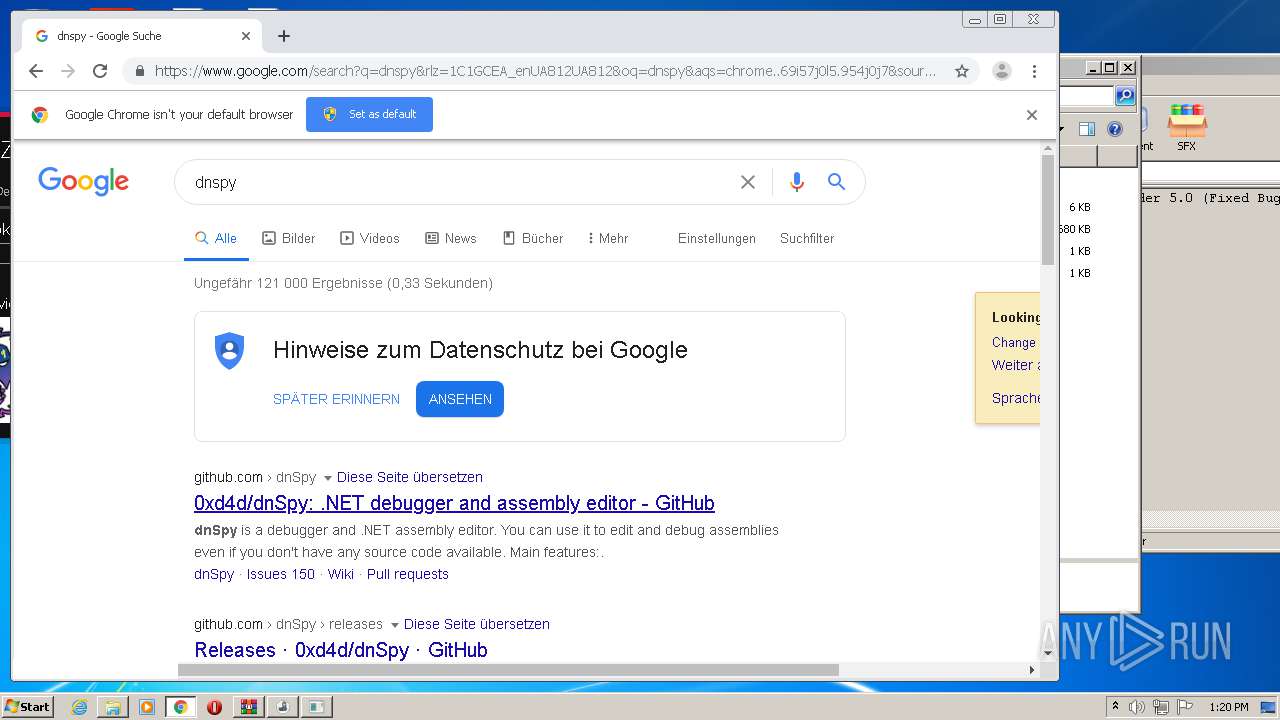Image resolution: width=1280 pixels, height=720 pixels.
Task: Click the vertical scrollbar thumb
Action: click(x=1048, y=210)
